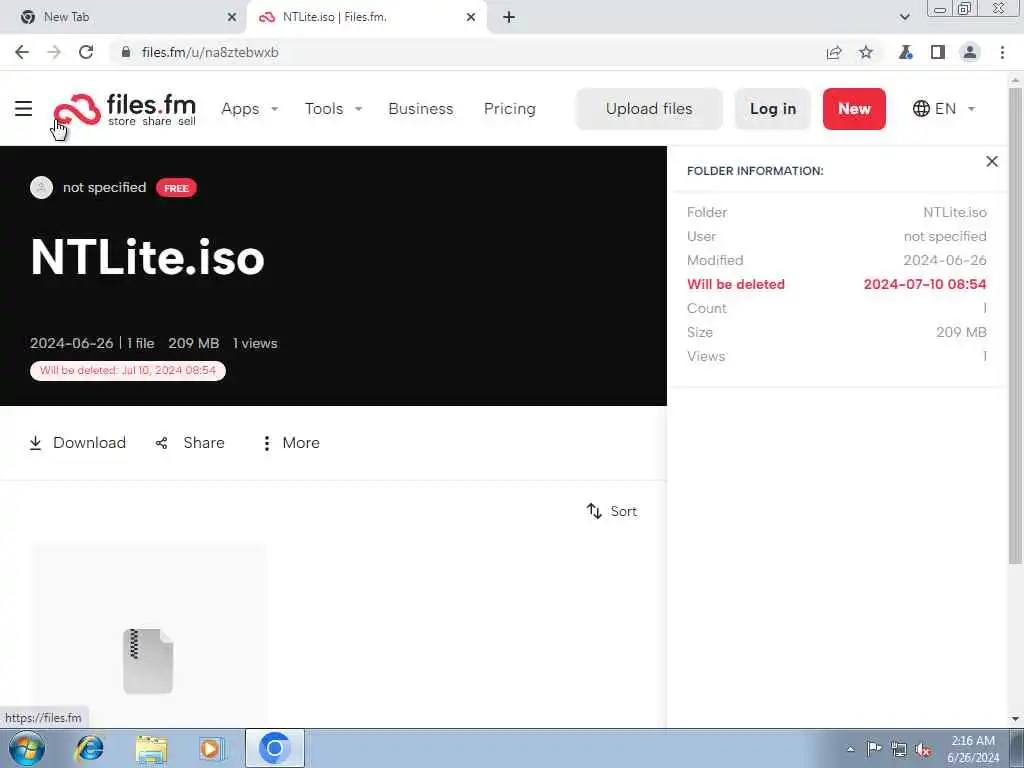1024x768 pixels.
Task: Click the 2024-07-10 08:54 deletion date
Action: point(925,284)
